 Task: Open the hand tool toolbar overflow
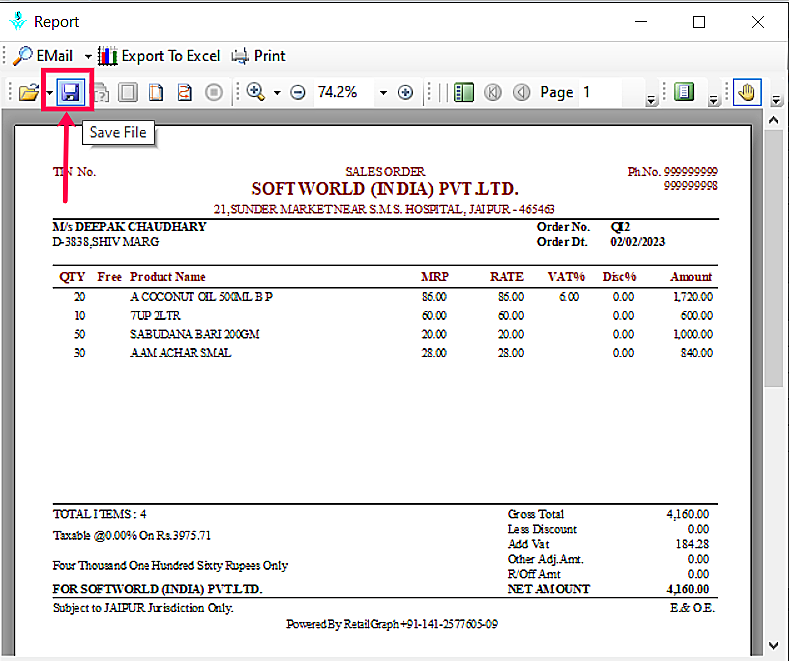pyautogui.click(x=776, y=100)
